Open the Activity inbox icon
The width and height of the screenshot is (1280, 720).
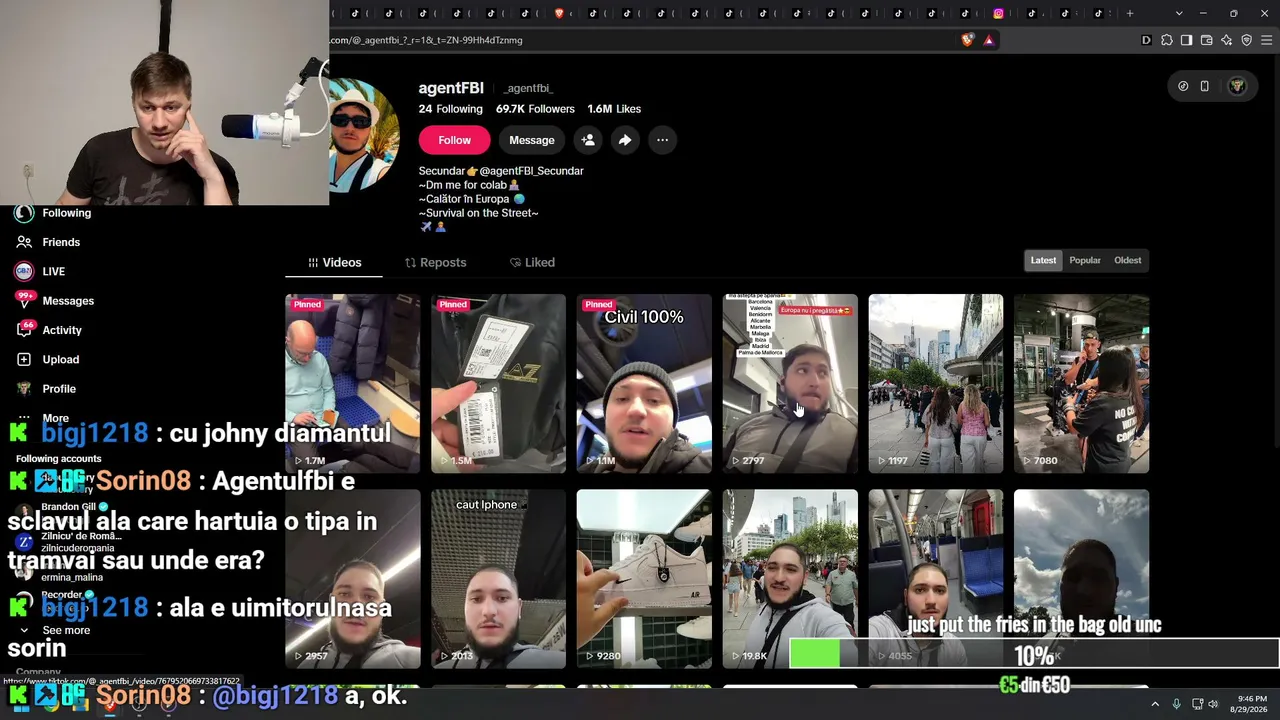[24, 330]
